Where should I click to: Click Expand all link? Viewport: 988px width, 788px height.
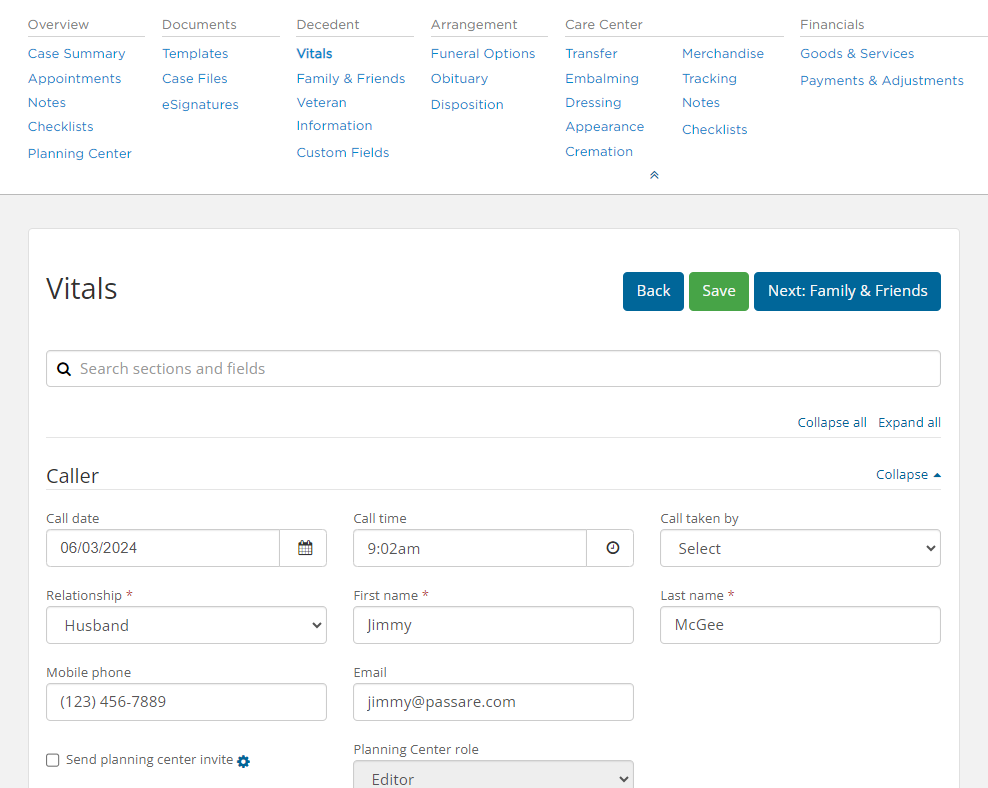coord(909,423)
